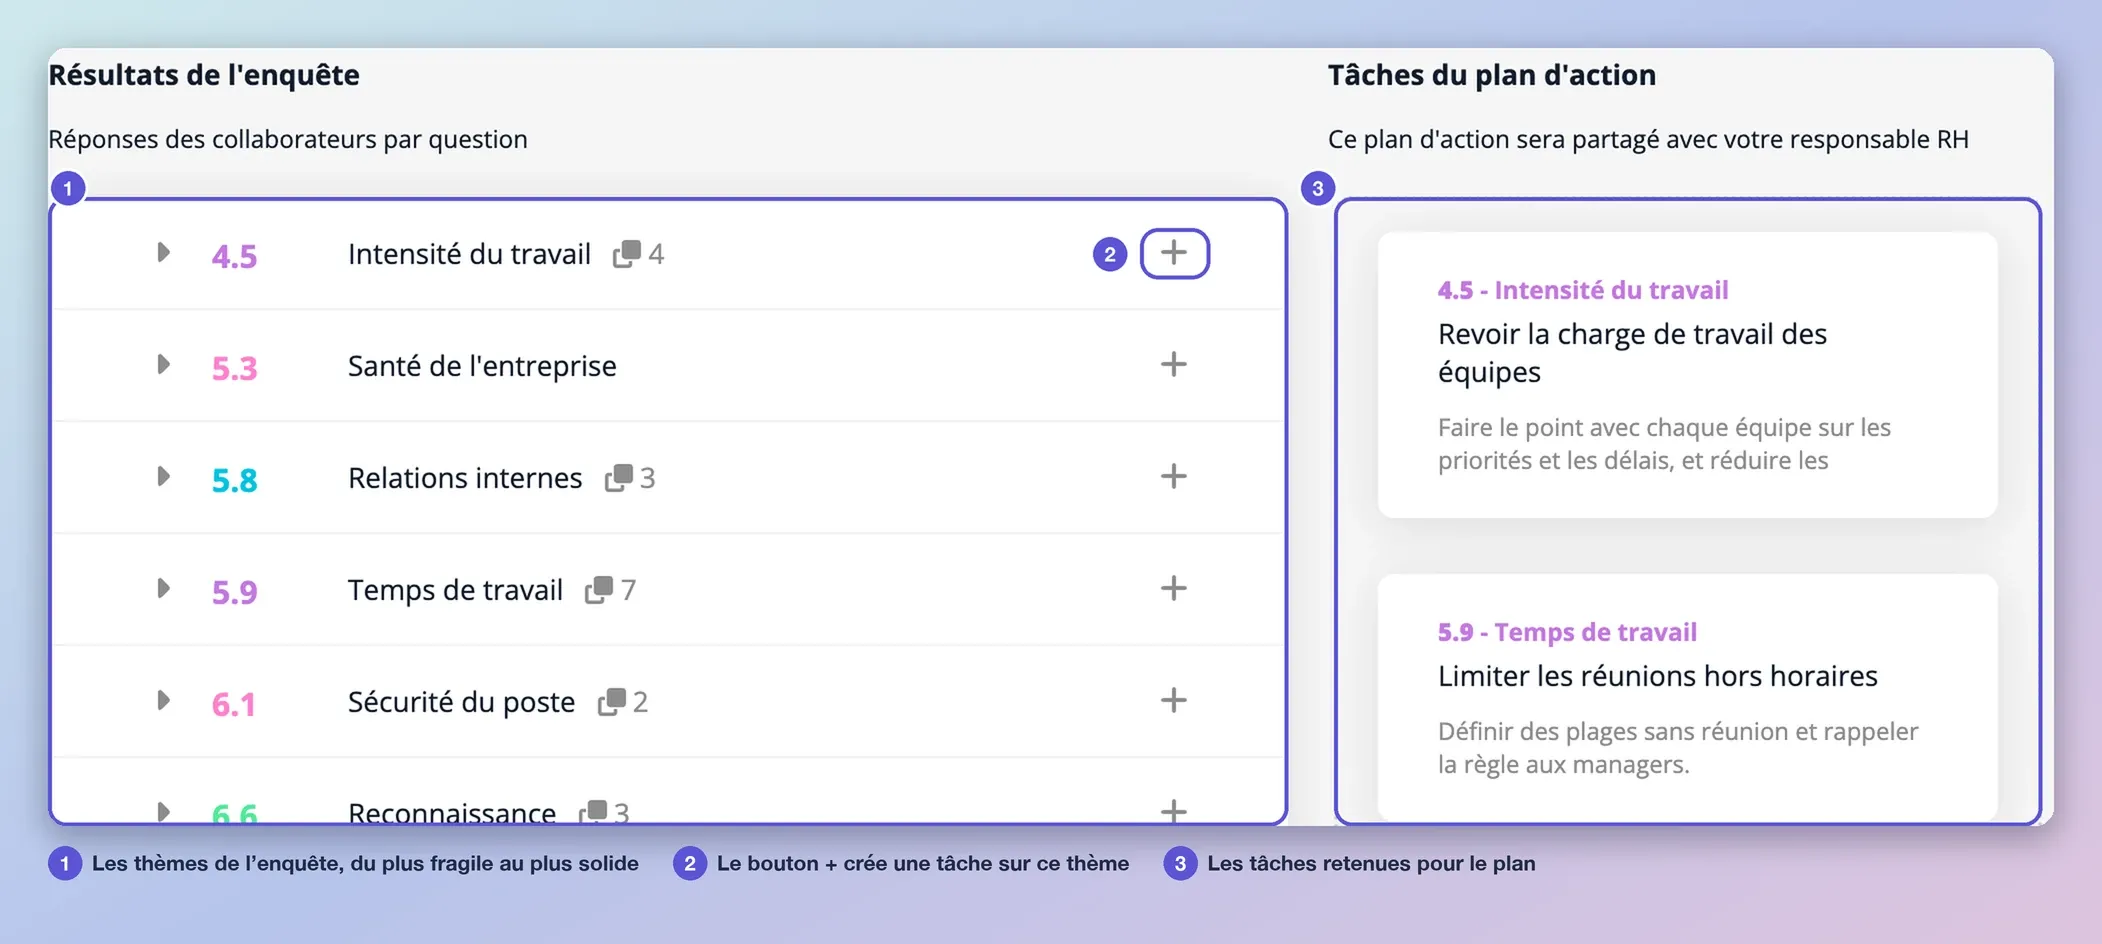Click the 5.9 - Temps de travail card heading
The height and width of the screenshot is (944, 2102).
click(1567, 632)
